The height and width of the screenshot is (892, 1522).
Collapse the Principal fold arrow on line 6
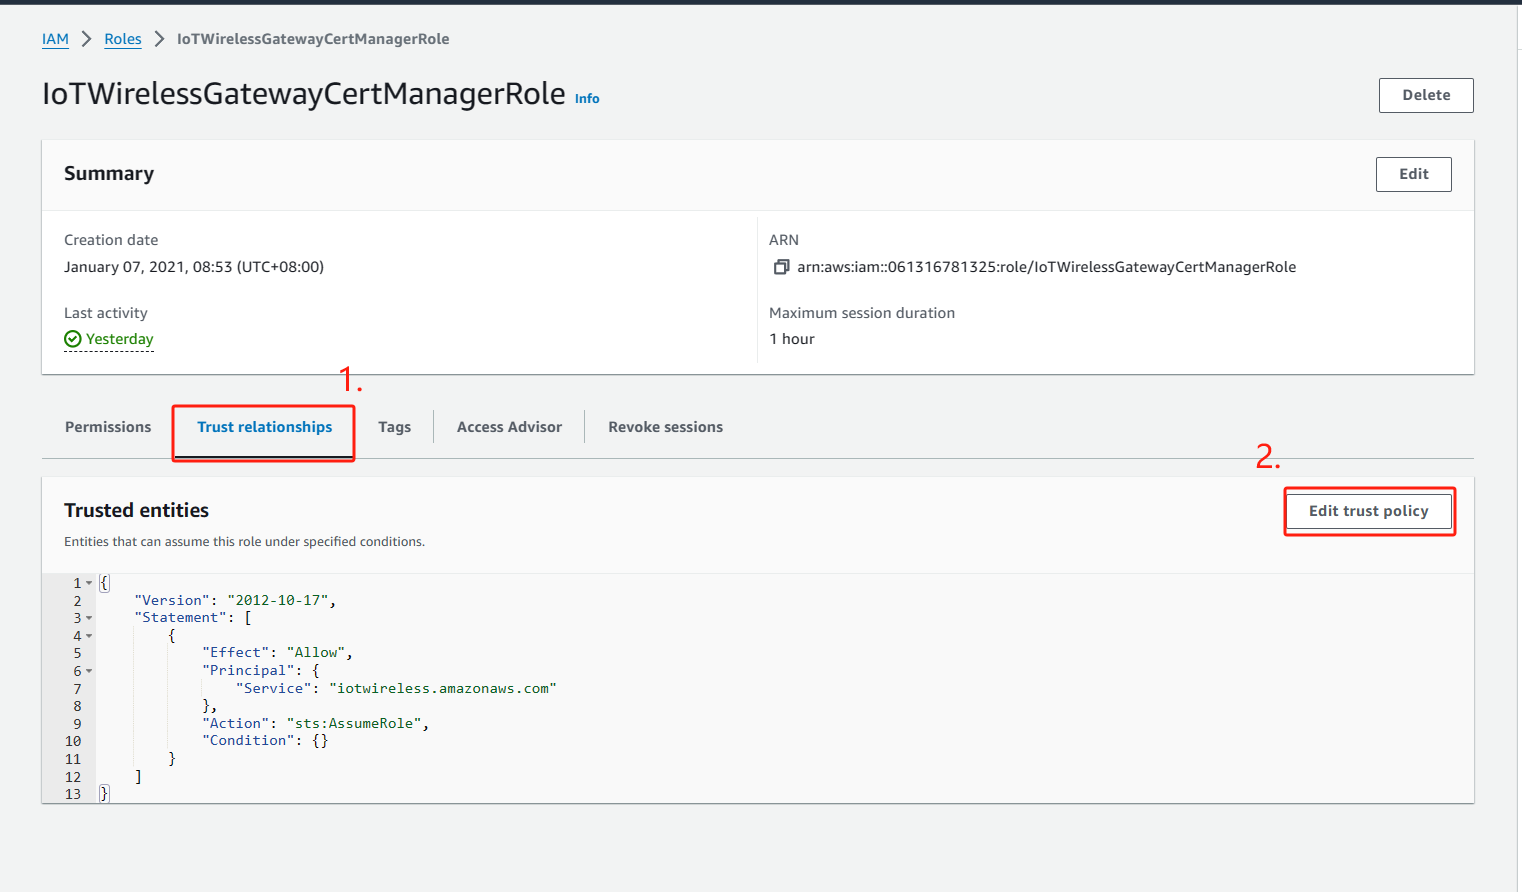pyautogui.click(x=89, y=671)
